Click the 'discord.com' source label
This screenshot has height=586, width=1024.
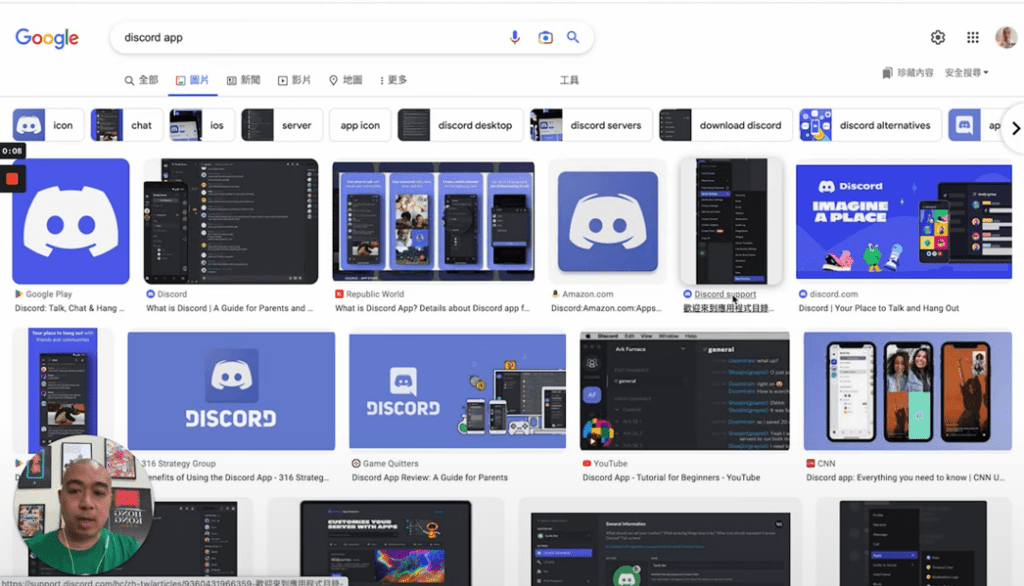[x=834, y=294]
